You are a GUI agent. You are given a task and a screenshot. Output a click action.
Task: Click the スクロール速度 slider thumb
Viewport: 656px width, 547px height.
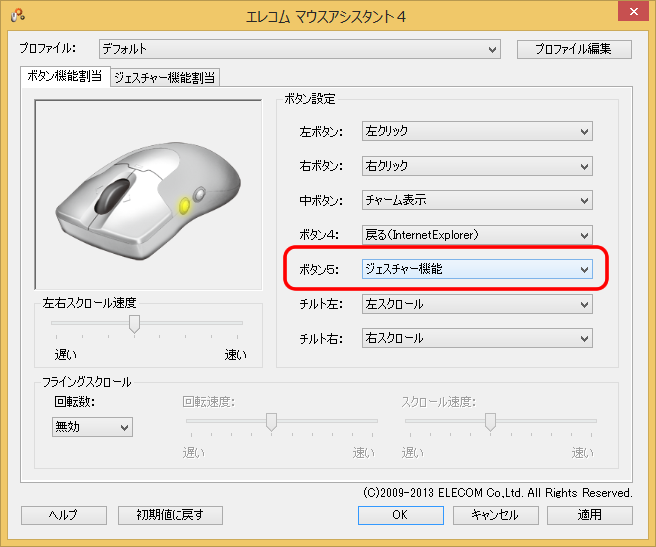point(490,422)
